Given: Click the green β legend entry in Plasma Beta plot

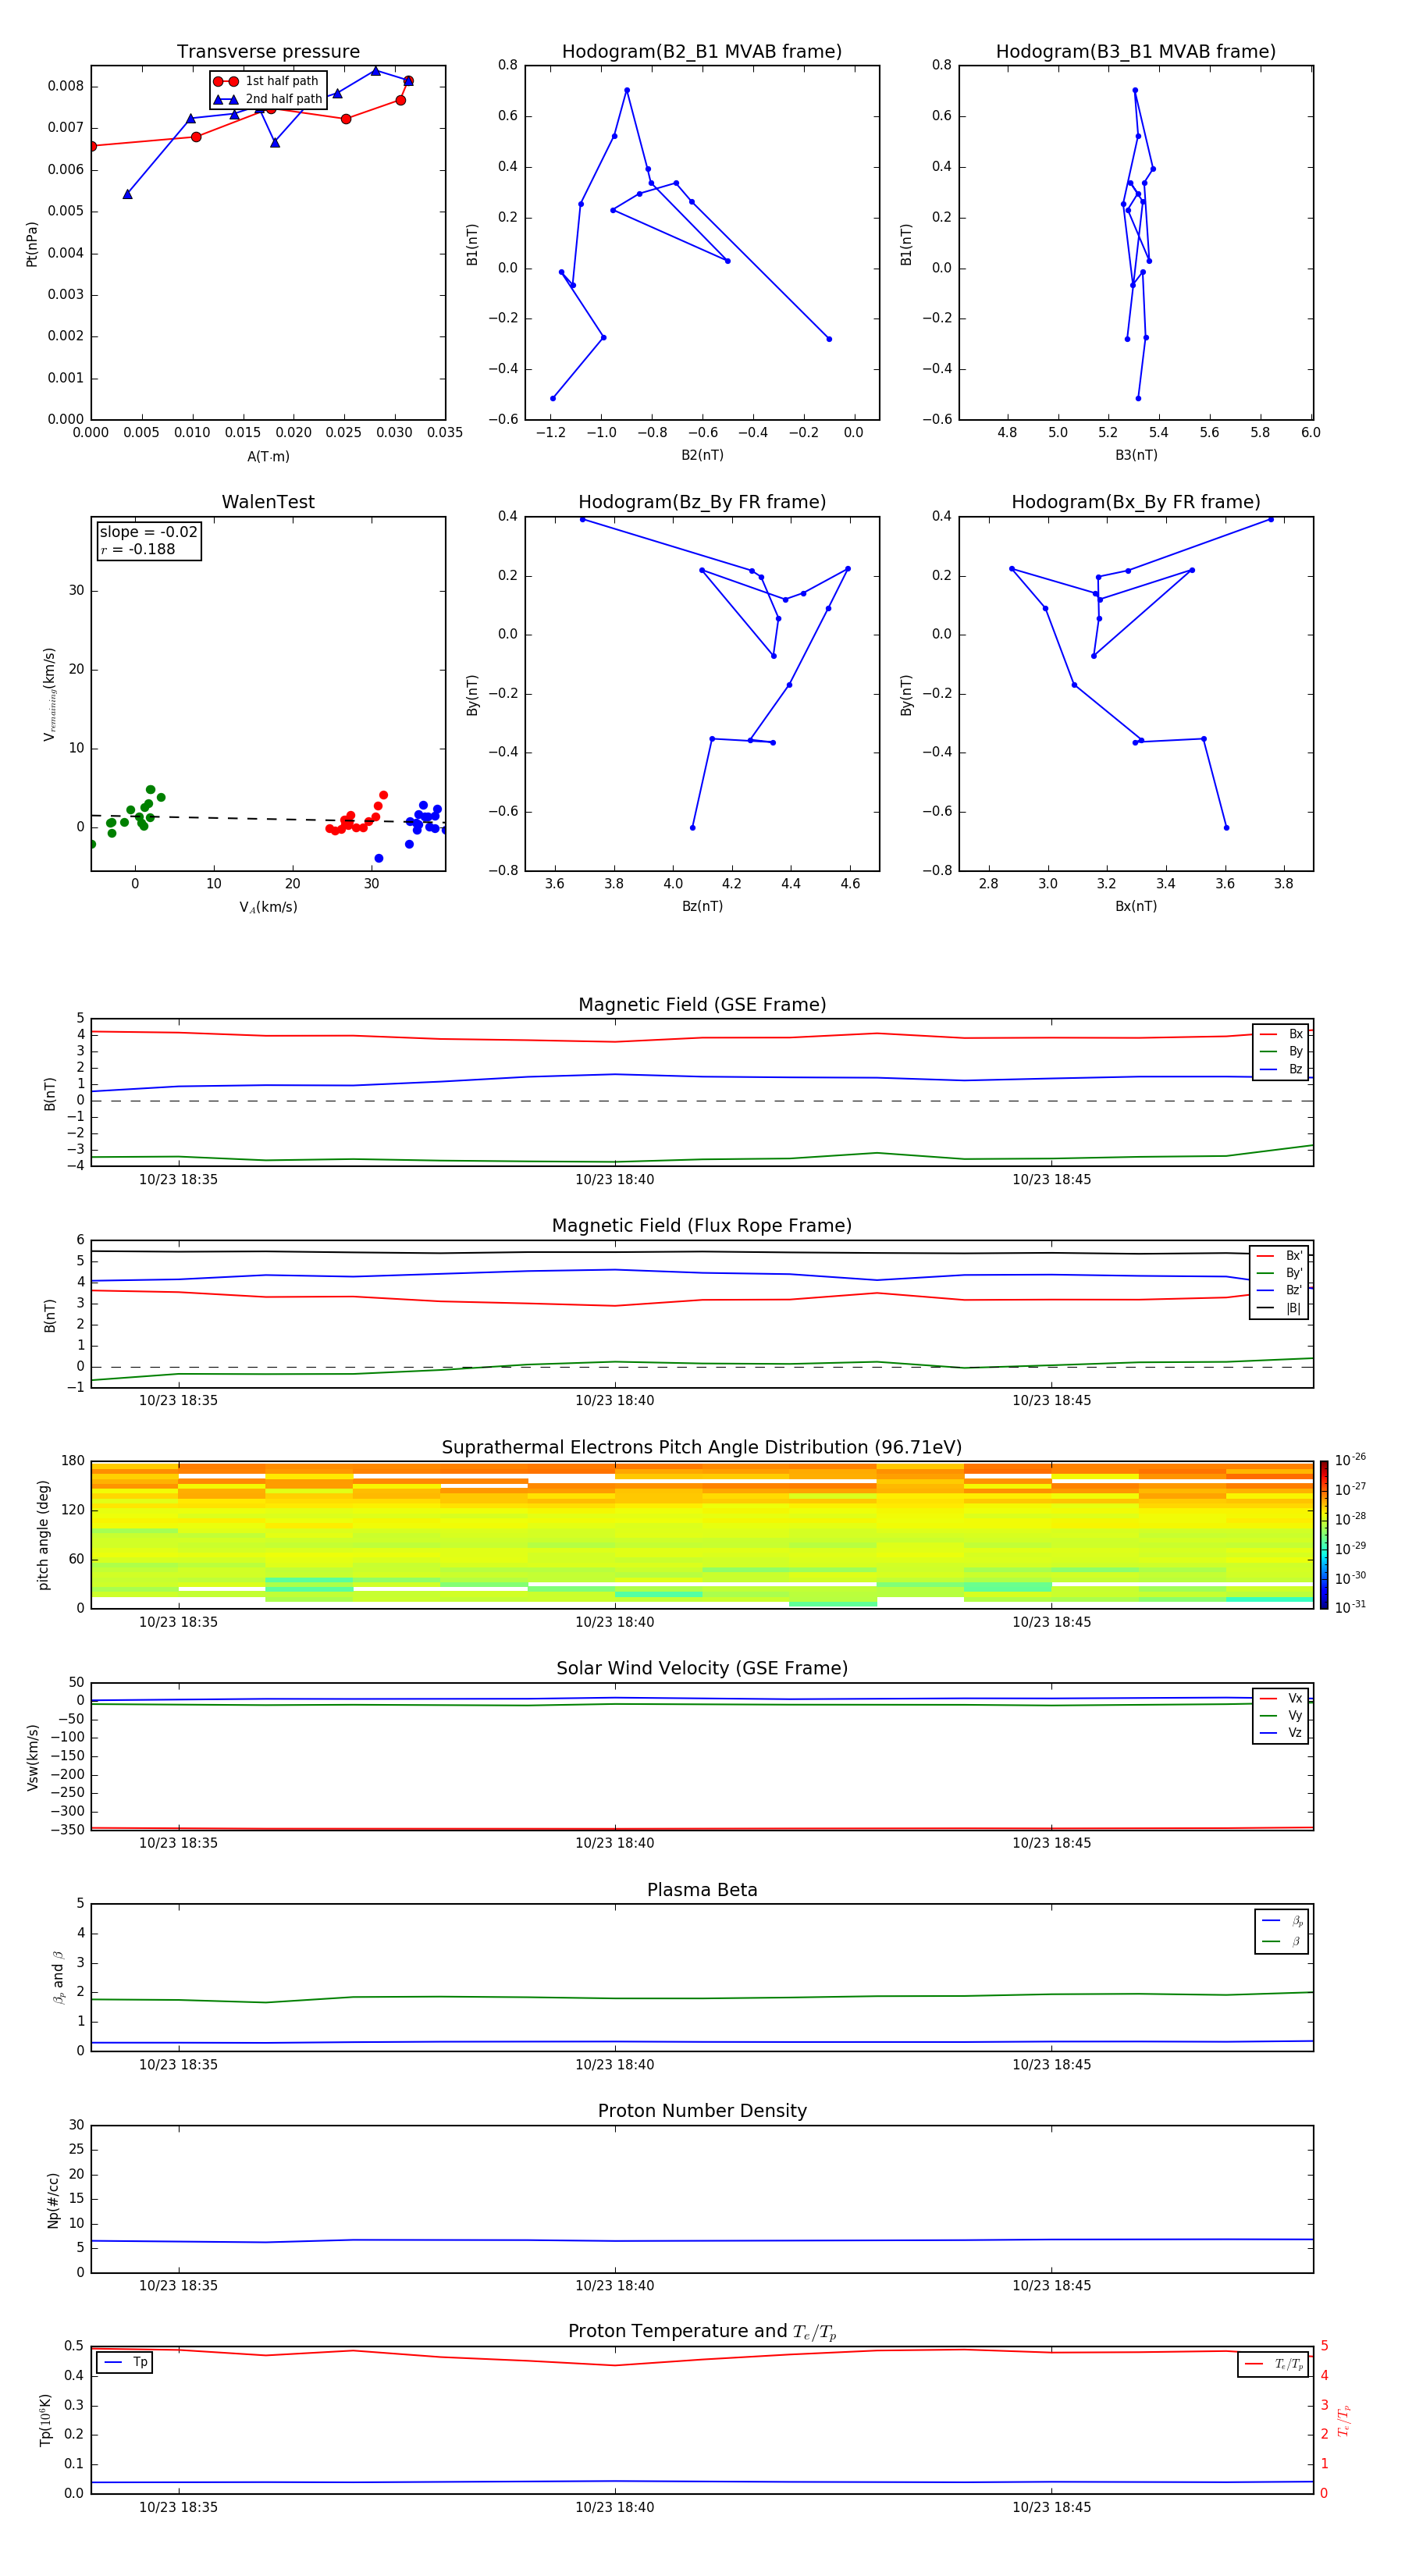Looking at the screenshot, I should (x=1282, y=1941).
